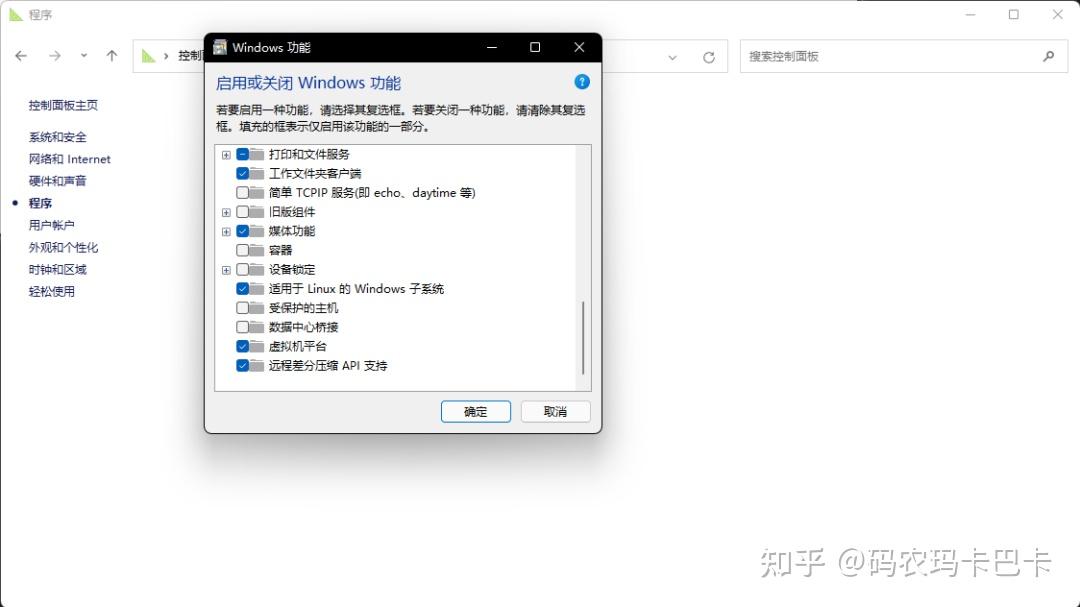Viewport: 1080px width, 607px height.
Task: Open address bar history dropdown
Action: [672, 57]
